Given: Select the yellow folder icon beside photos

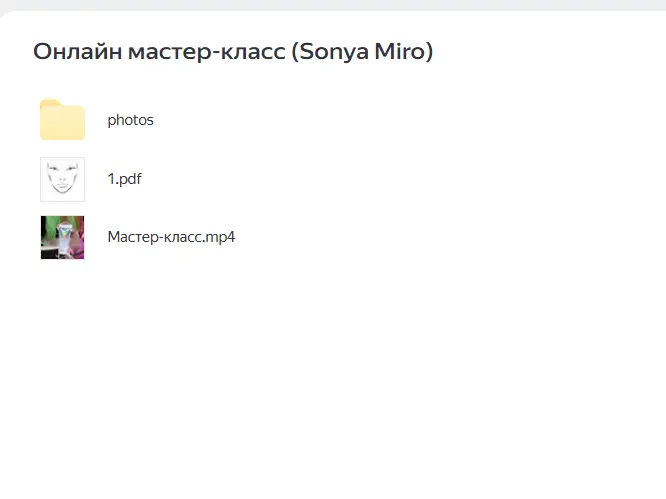Looking at the screenshot, I should point(62,120).
